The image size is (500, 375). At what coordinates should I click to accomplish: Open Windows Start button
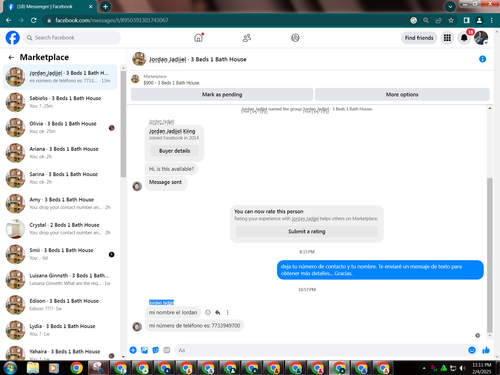(10, 368)
